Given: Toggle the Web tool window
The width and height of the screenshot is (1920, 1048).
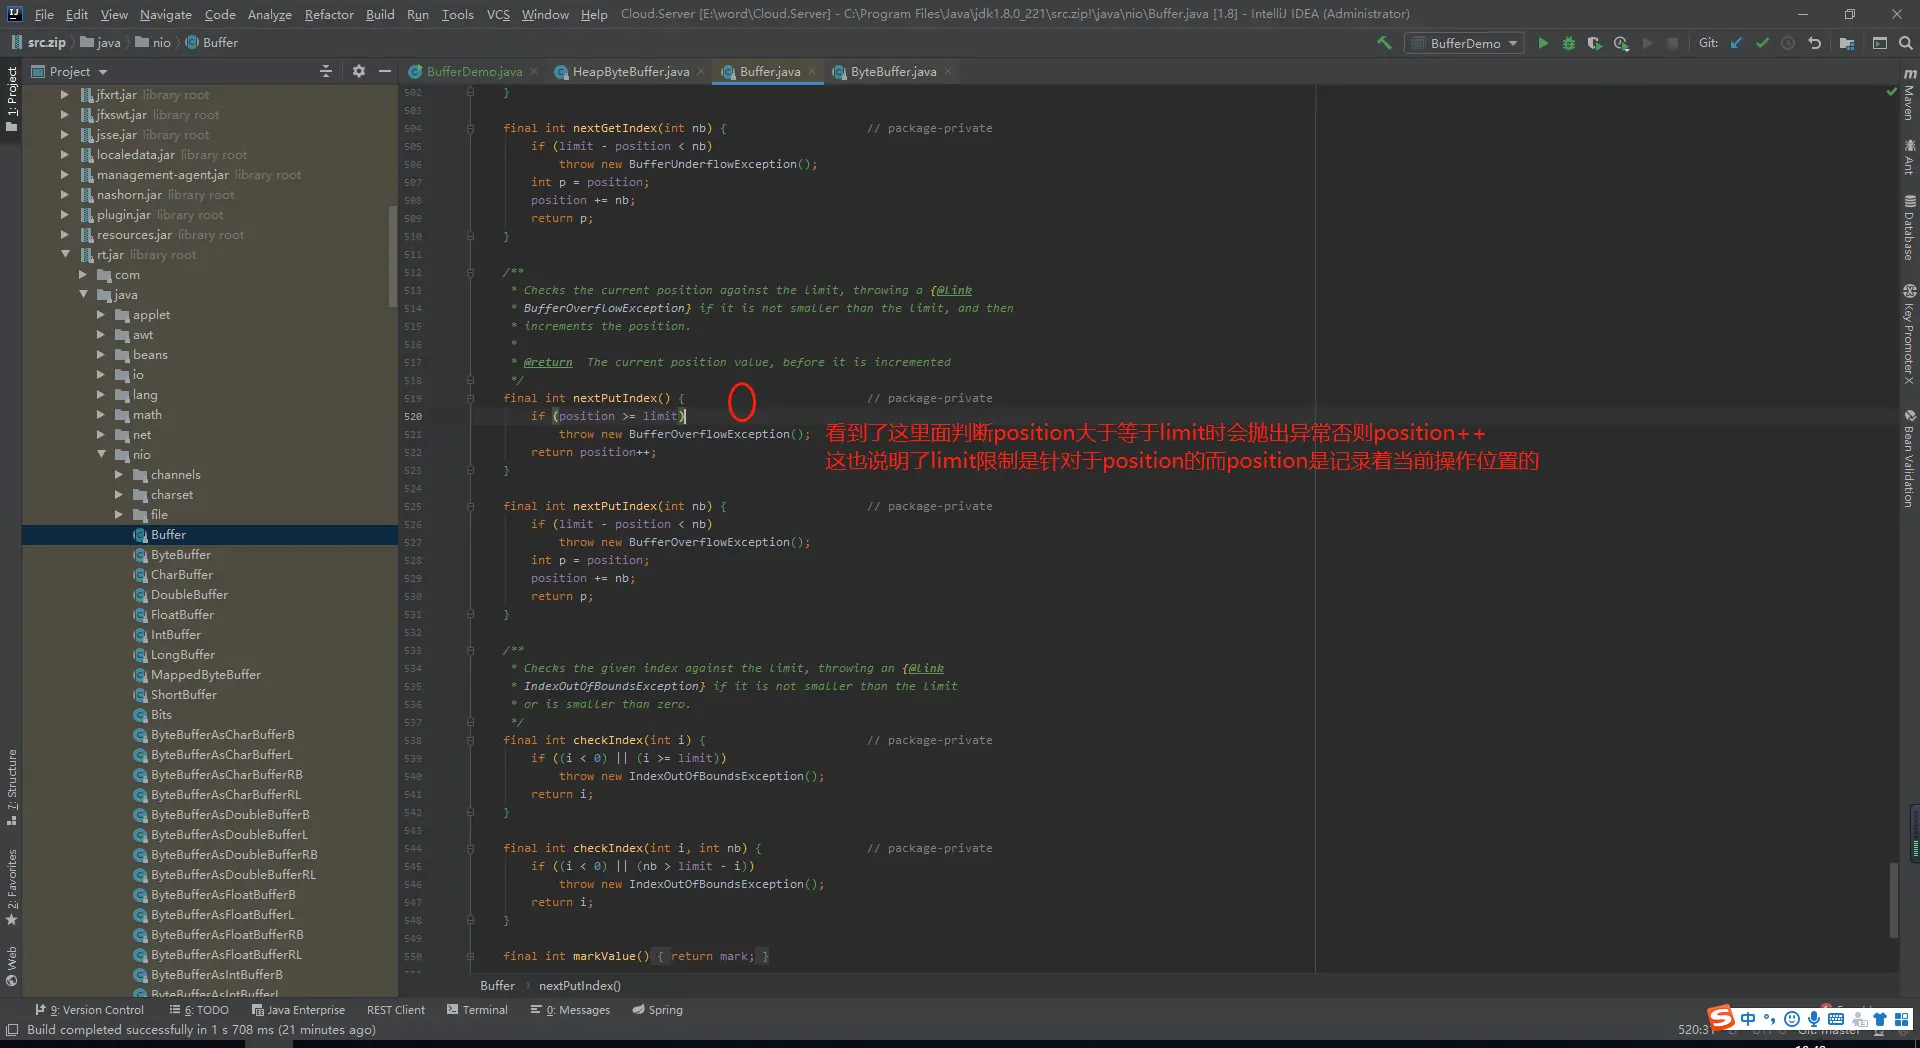Looking at the screenshot, I should 12,966.
